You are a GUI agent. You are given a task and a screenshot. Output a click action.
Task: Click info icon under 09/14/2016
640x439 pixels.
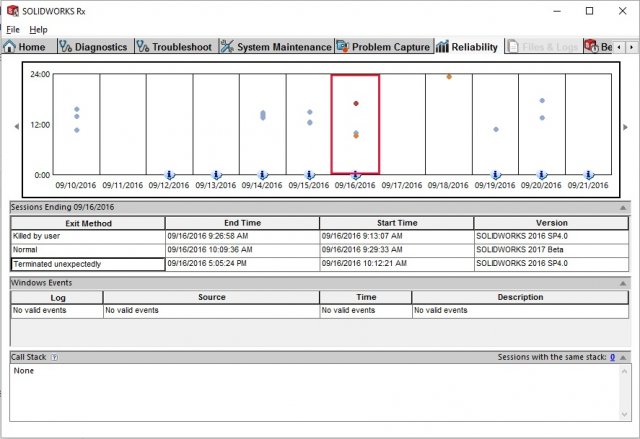[262, 175]
